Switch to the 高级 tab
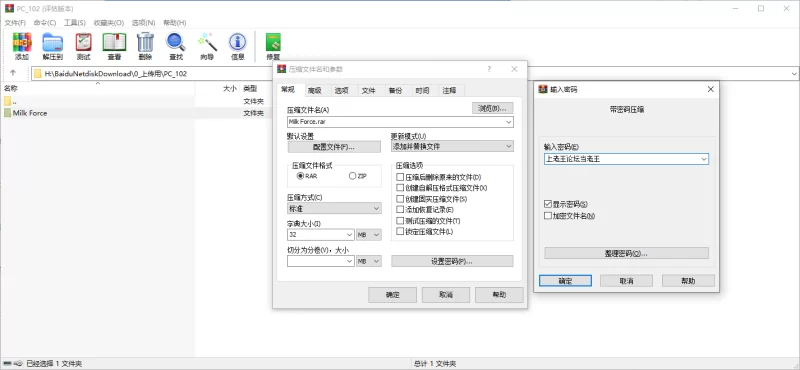The width and height of the screenshot is (800, 370). 315,91
